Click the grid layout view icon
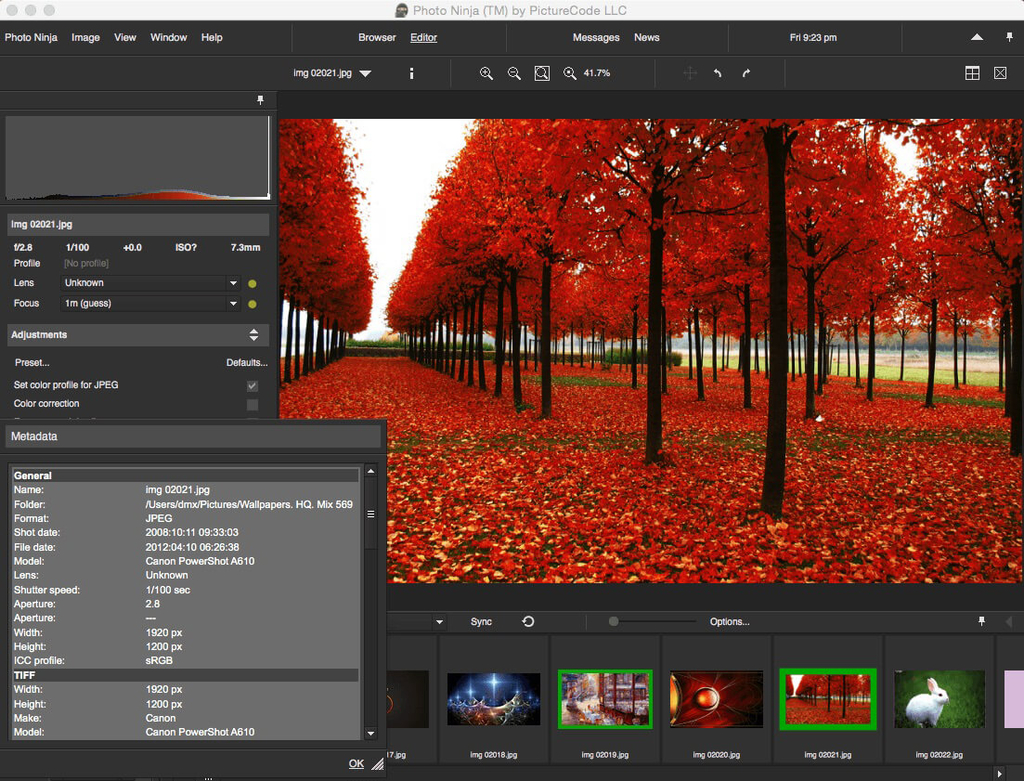Viewport: 1024px width, 781px height. click(971, 73)
